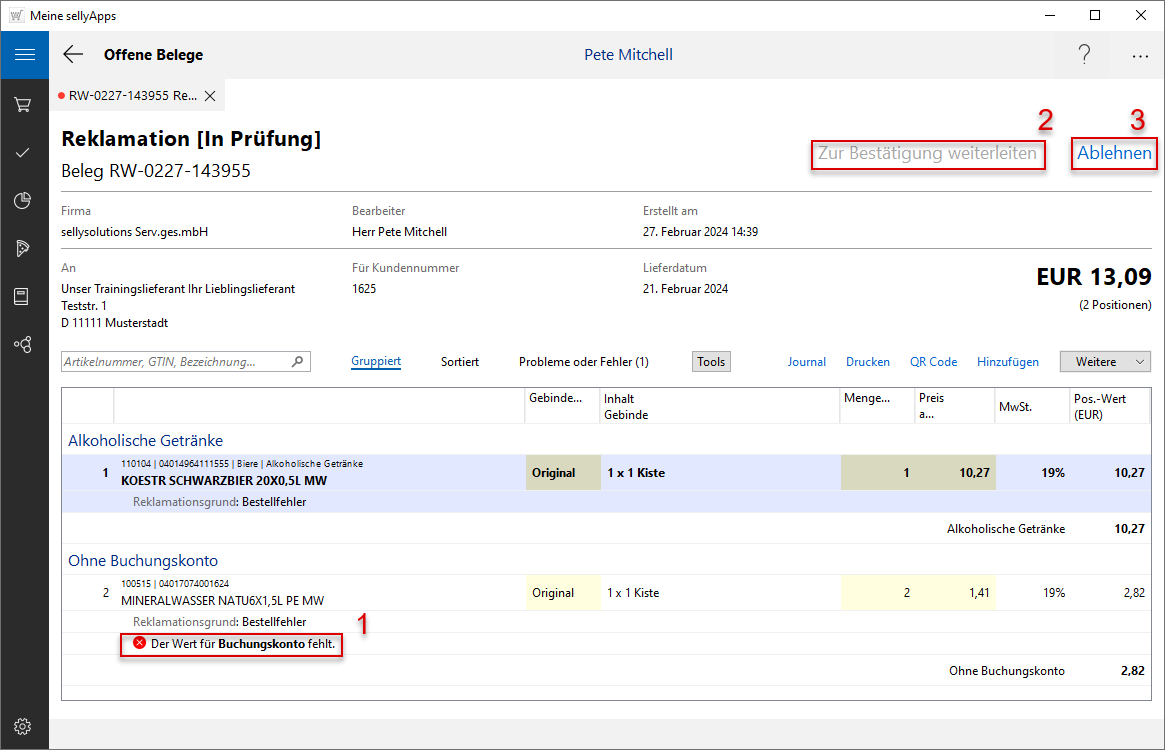Screen dimensions: 1165x750
Task: Switch to Gruppiert view
Action: pos(376,362)
